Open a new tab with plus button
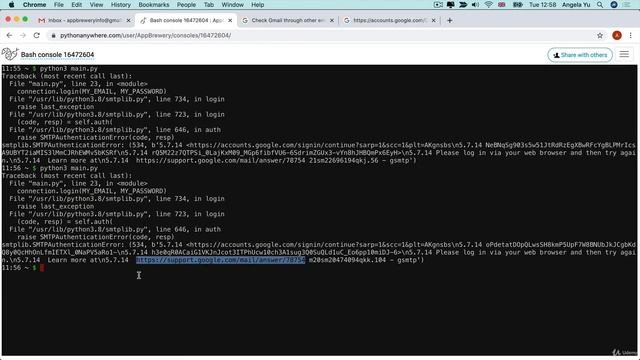This screenshot has width=640, height=360. [x=449, y=20]
